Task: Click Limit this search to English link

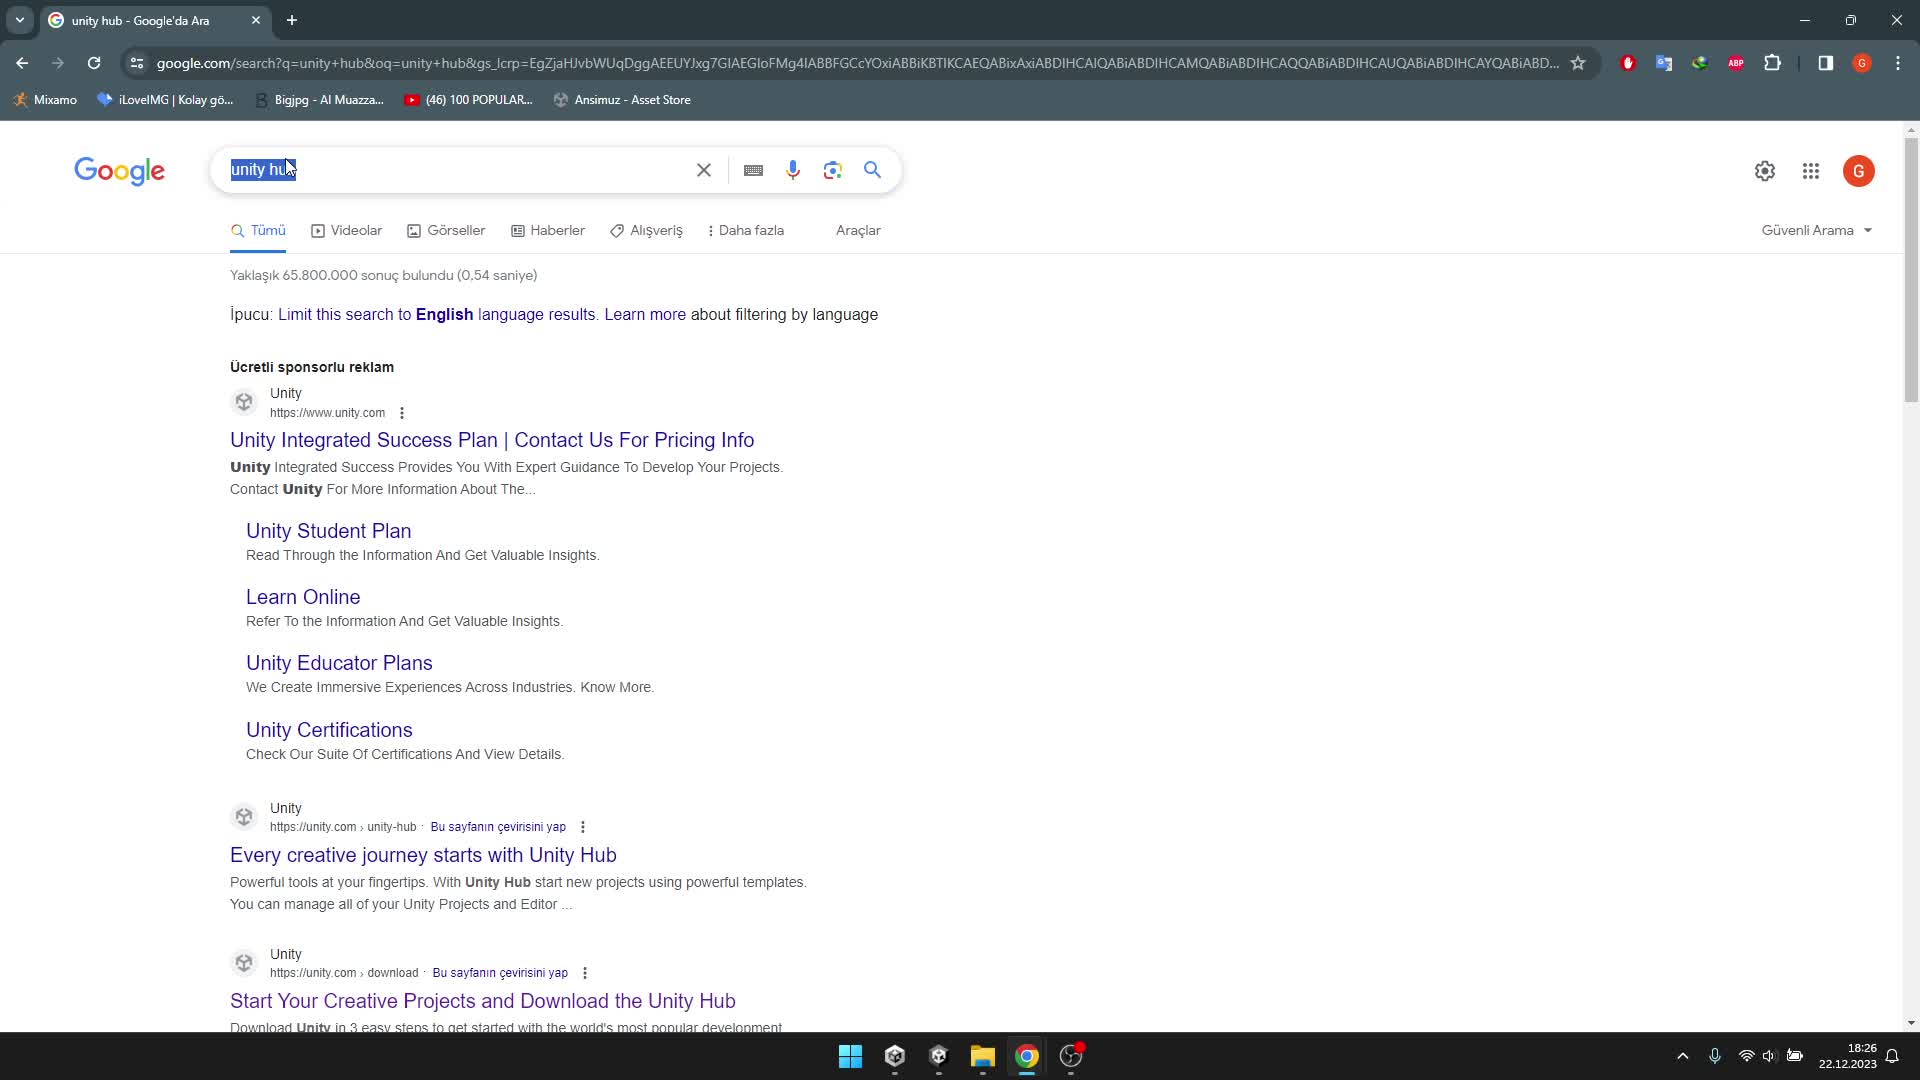Action: coord(437,314)
